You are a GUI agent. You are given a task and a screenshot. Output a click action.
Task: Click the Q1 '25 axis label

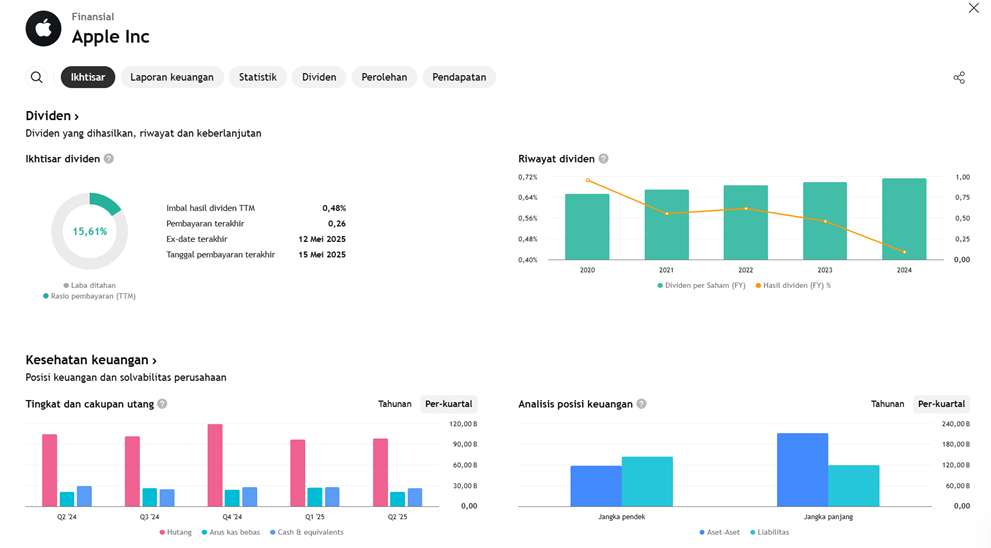coord(315,517)
